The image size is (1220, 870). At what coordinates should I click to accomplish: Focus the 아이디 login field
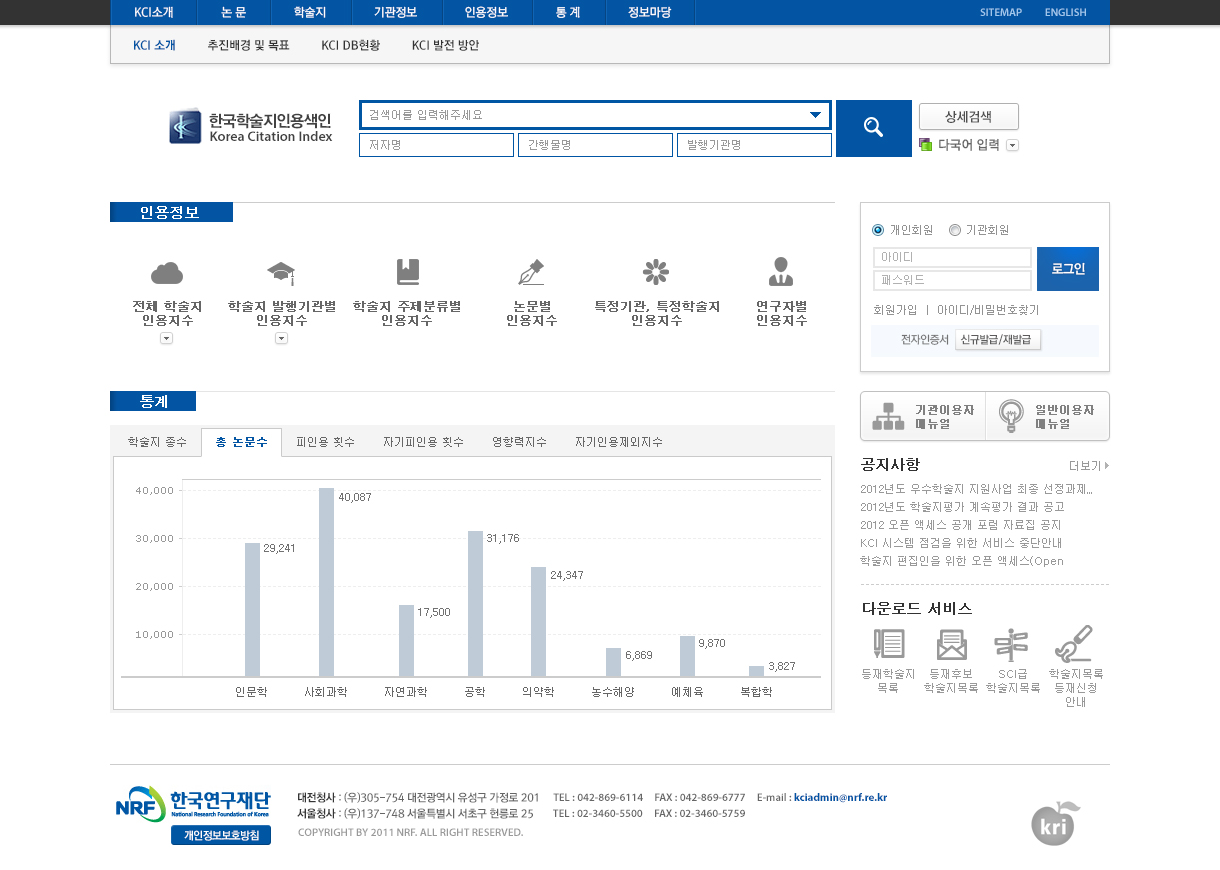coord(952,258)
